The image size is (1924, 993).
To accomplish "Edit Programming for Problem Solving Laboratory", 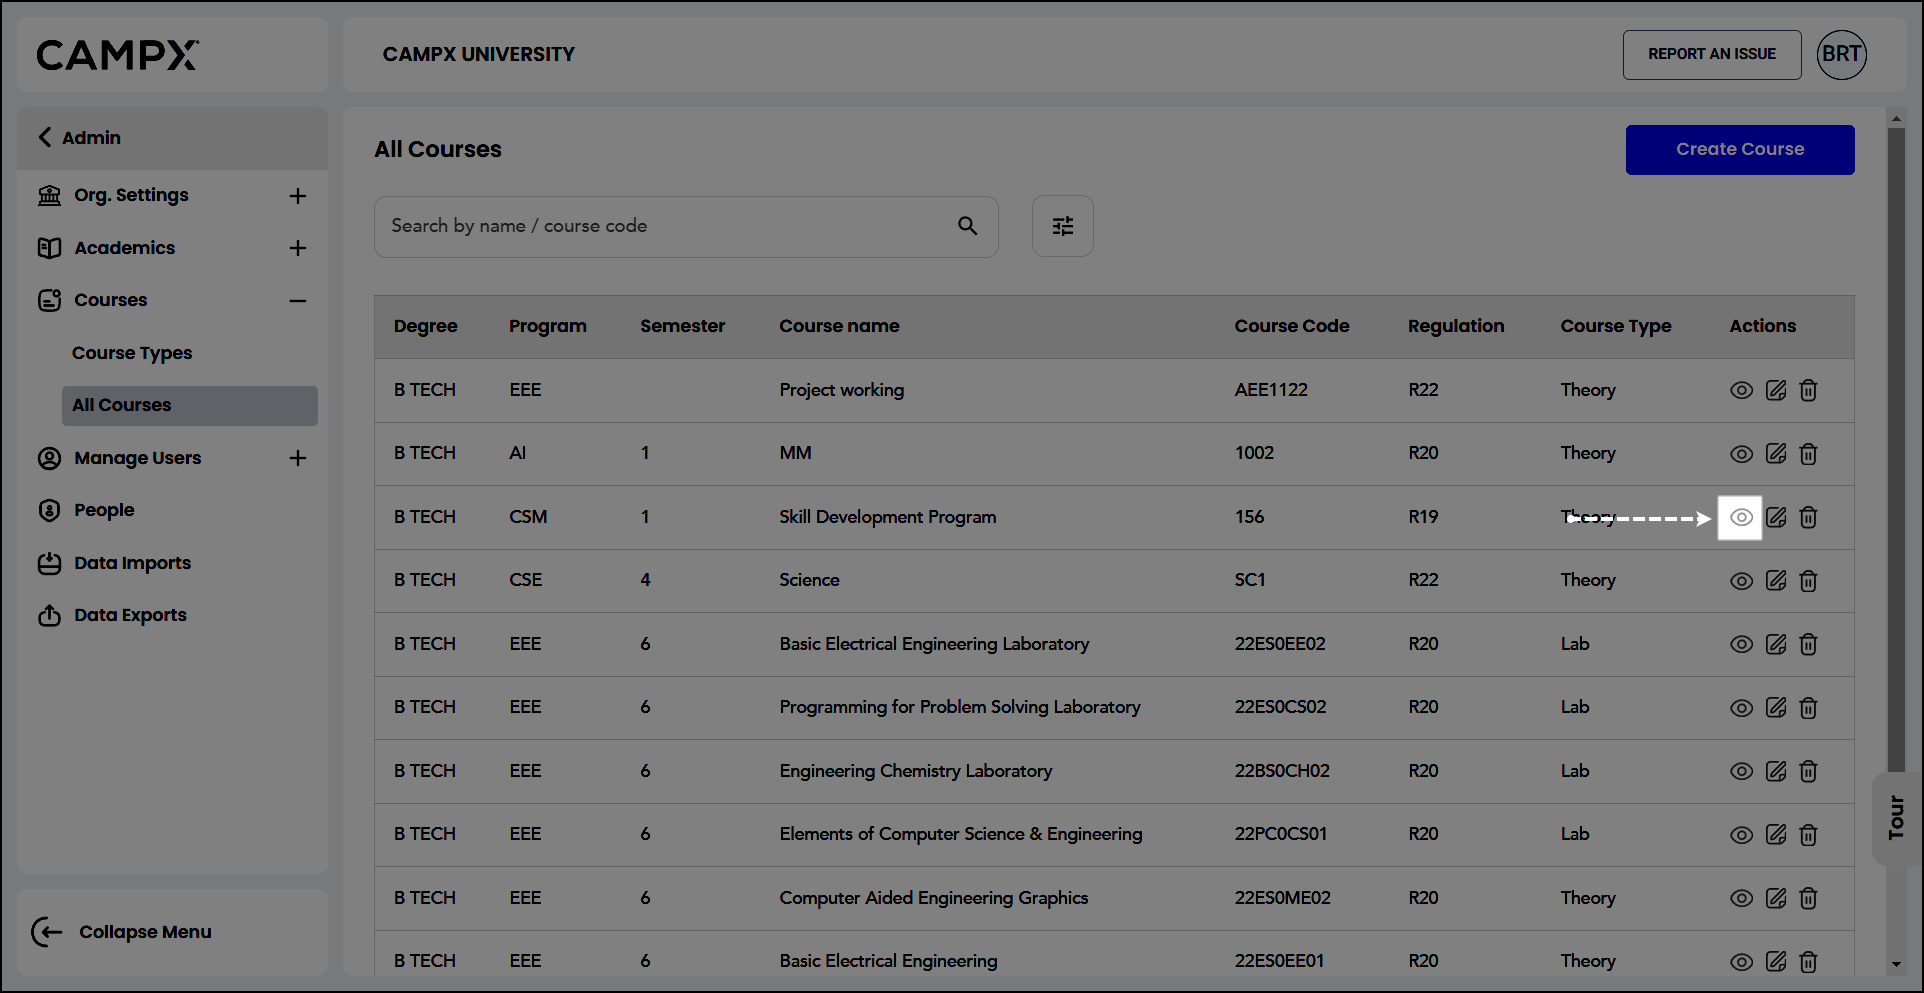I will (1775, 708).
